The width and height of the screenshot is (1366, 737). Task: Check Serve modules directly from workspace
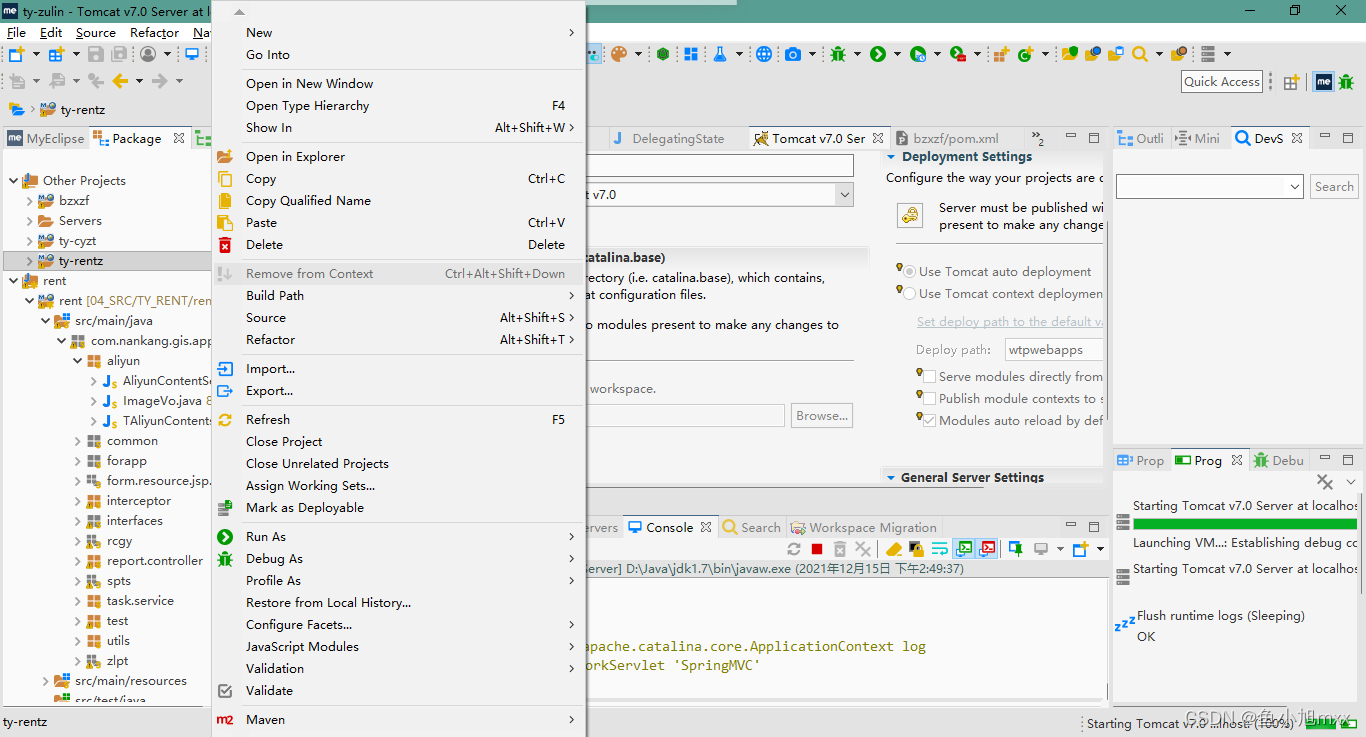929,376
